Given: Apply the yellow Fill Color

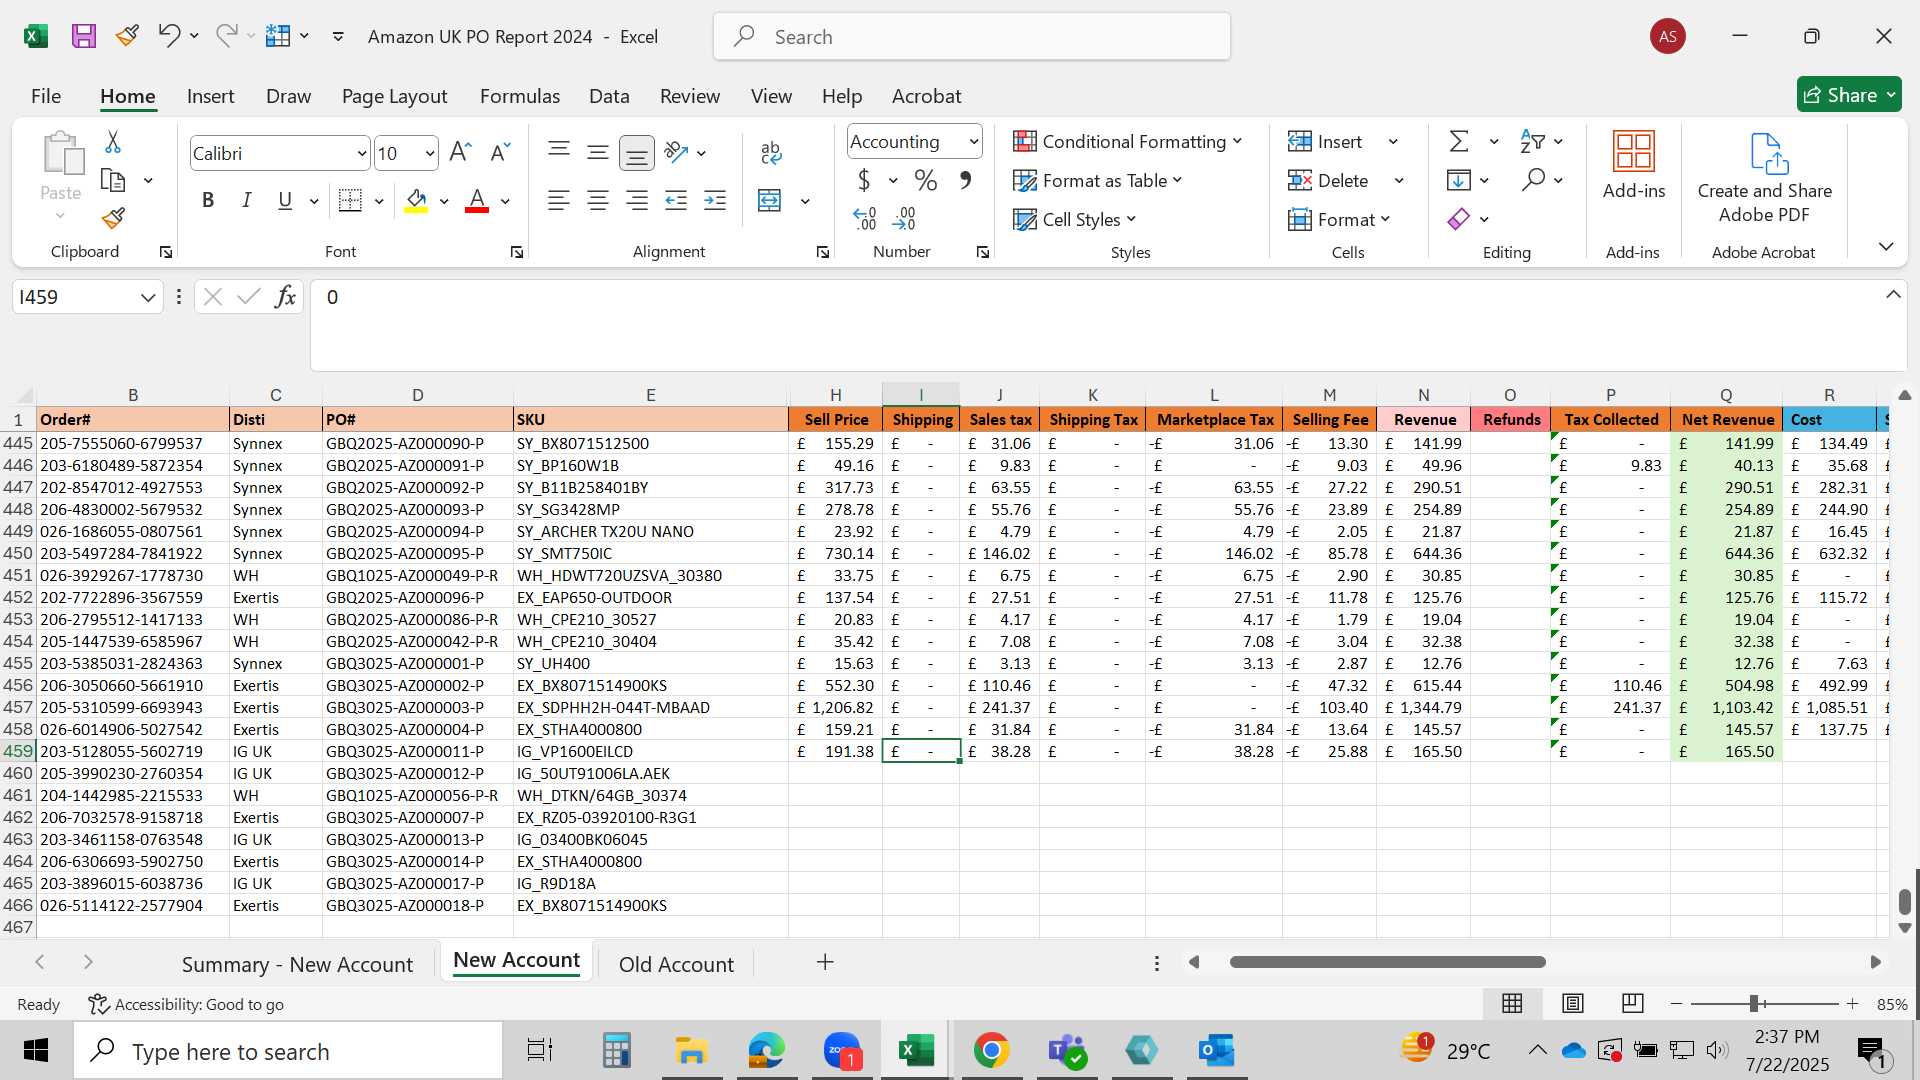Looking at the screenshot, I should point(417,200).
